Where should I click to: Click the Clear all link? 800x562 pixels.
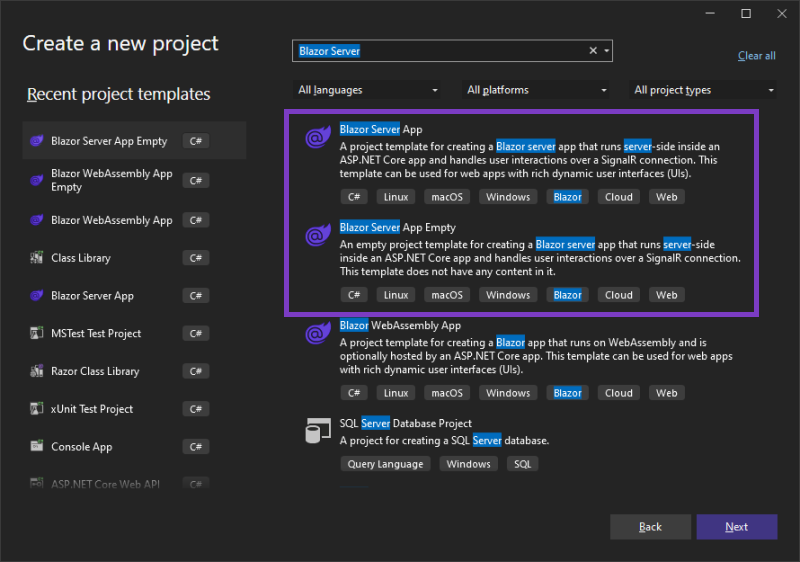click(x=757, y=56)
